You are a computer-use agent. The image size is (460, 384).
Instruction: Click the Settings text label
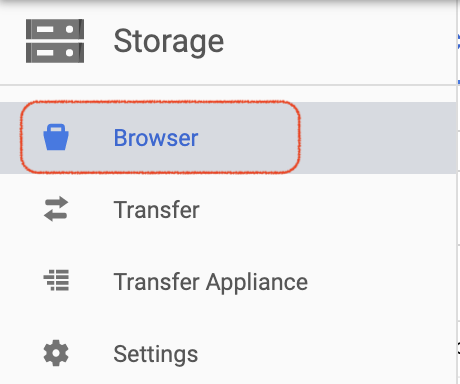point(156,354)
